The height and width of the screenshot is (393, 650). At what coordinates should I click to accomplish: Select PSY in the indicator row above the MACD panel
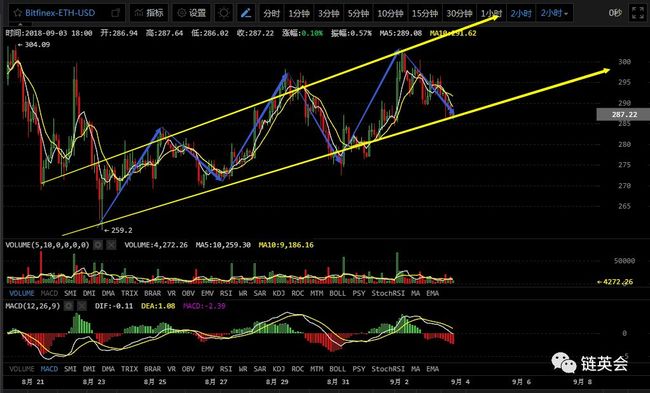[359, 293]
